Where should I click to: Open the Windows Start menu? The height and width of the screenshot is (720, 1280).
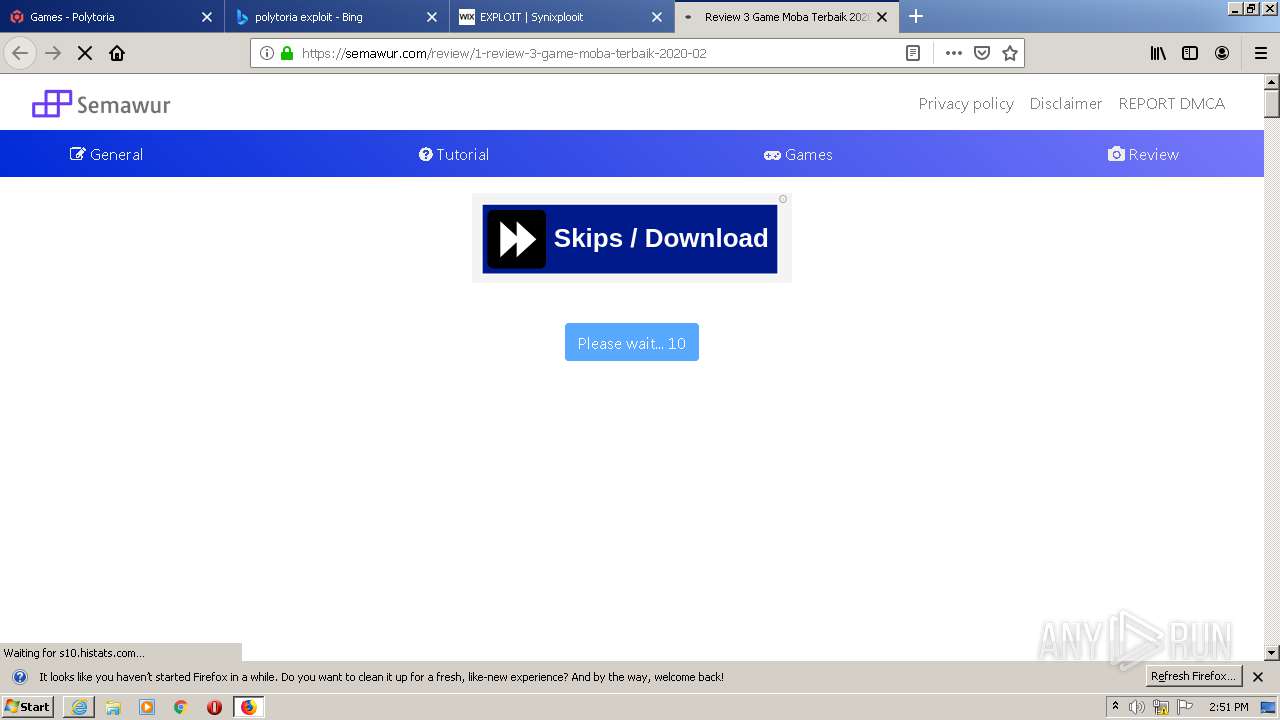27,707
